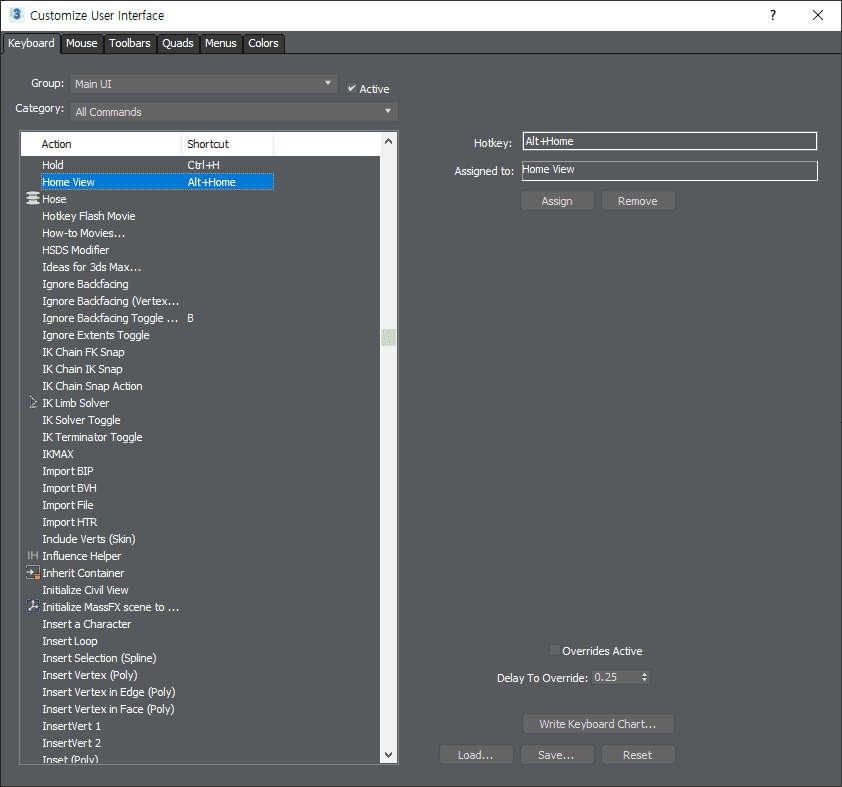The width and height of the screenshot is (842, 787).
Task: Click the Load... button
Action: (x=476, y=755)
